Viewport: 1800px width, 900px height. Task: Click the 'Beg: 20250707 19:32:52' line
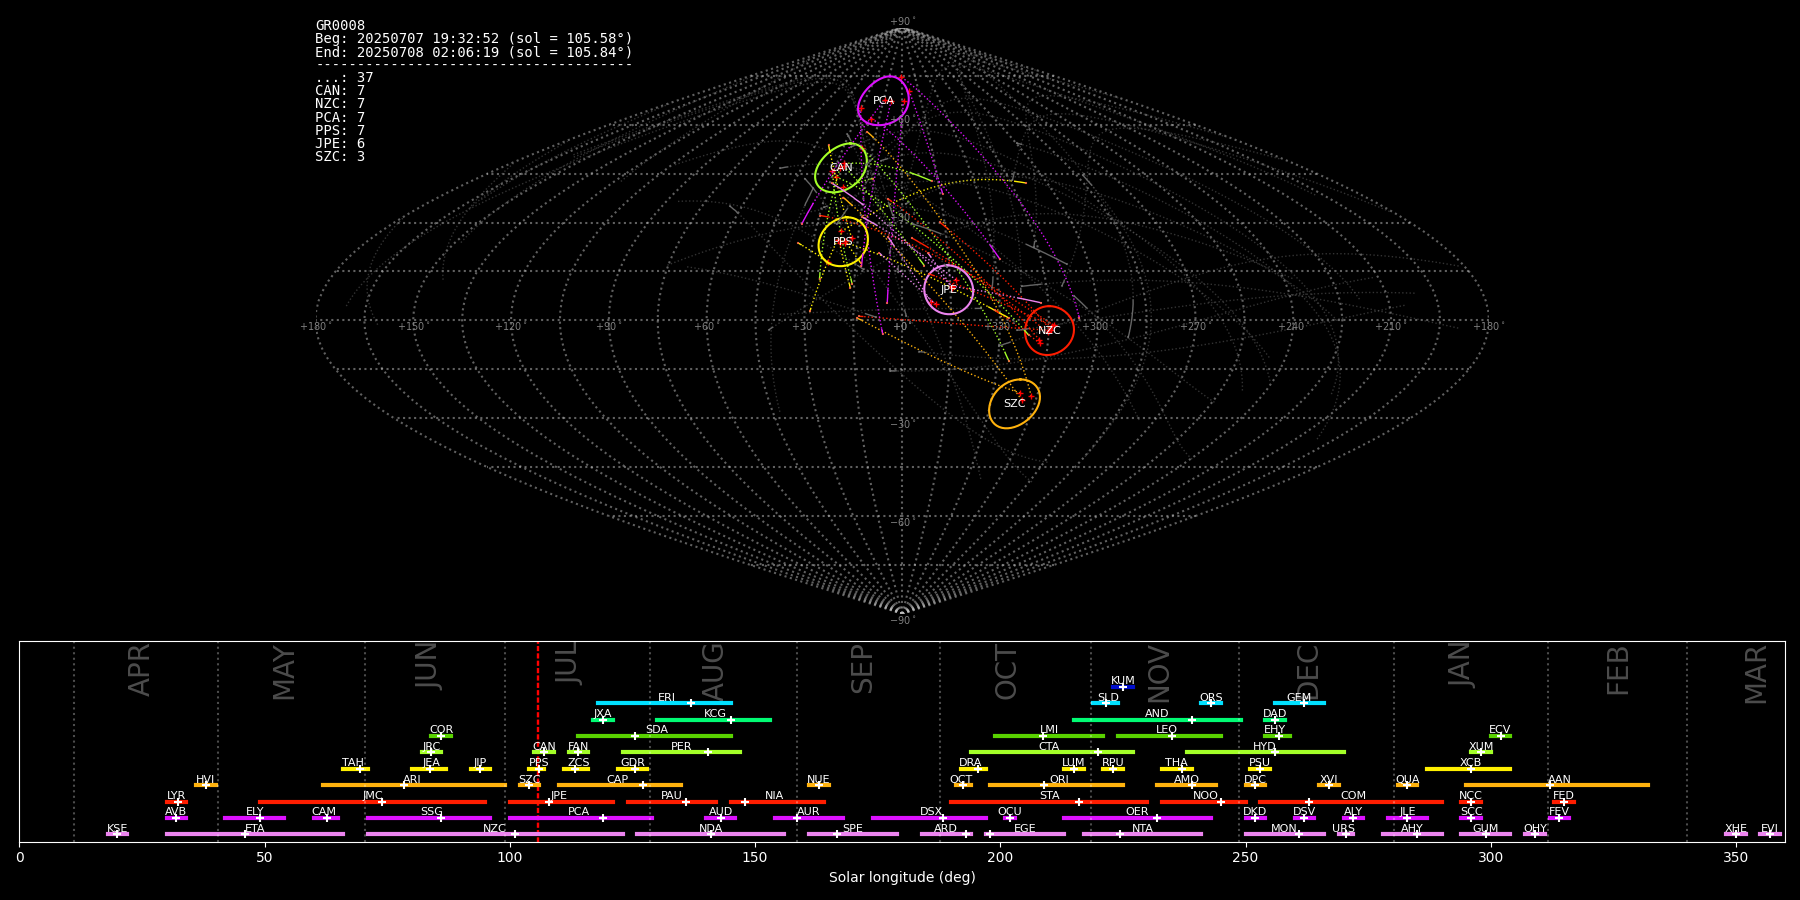coord(474,38)
